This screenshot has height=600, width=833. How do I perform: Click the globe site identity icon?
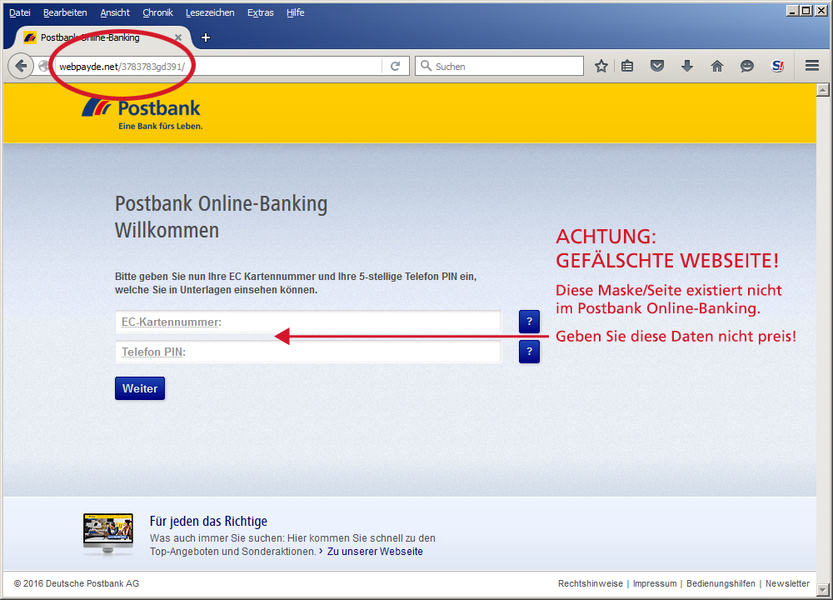[x=44, y=66]
